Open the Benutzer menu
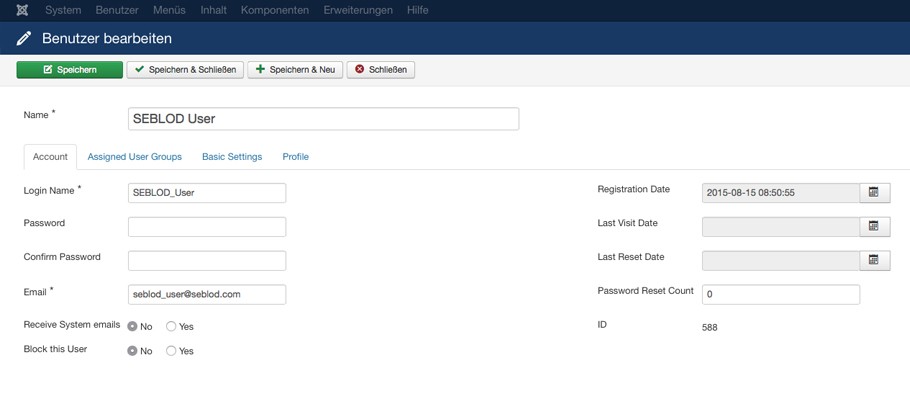Image resolution: width=910 pixels, height=395 pixels. pyautogui.click(x=117, y=10)
